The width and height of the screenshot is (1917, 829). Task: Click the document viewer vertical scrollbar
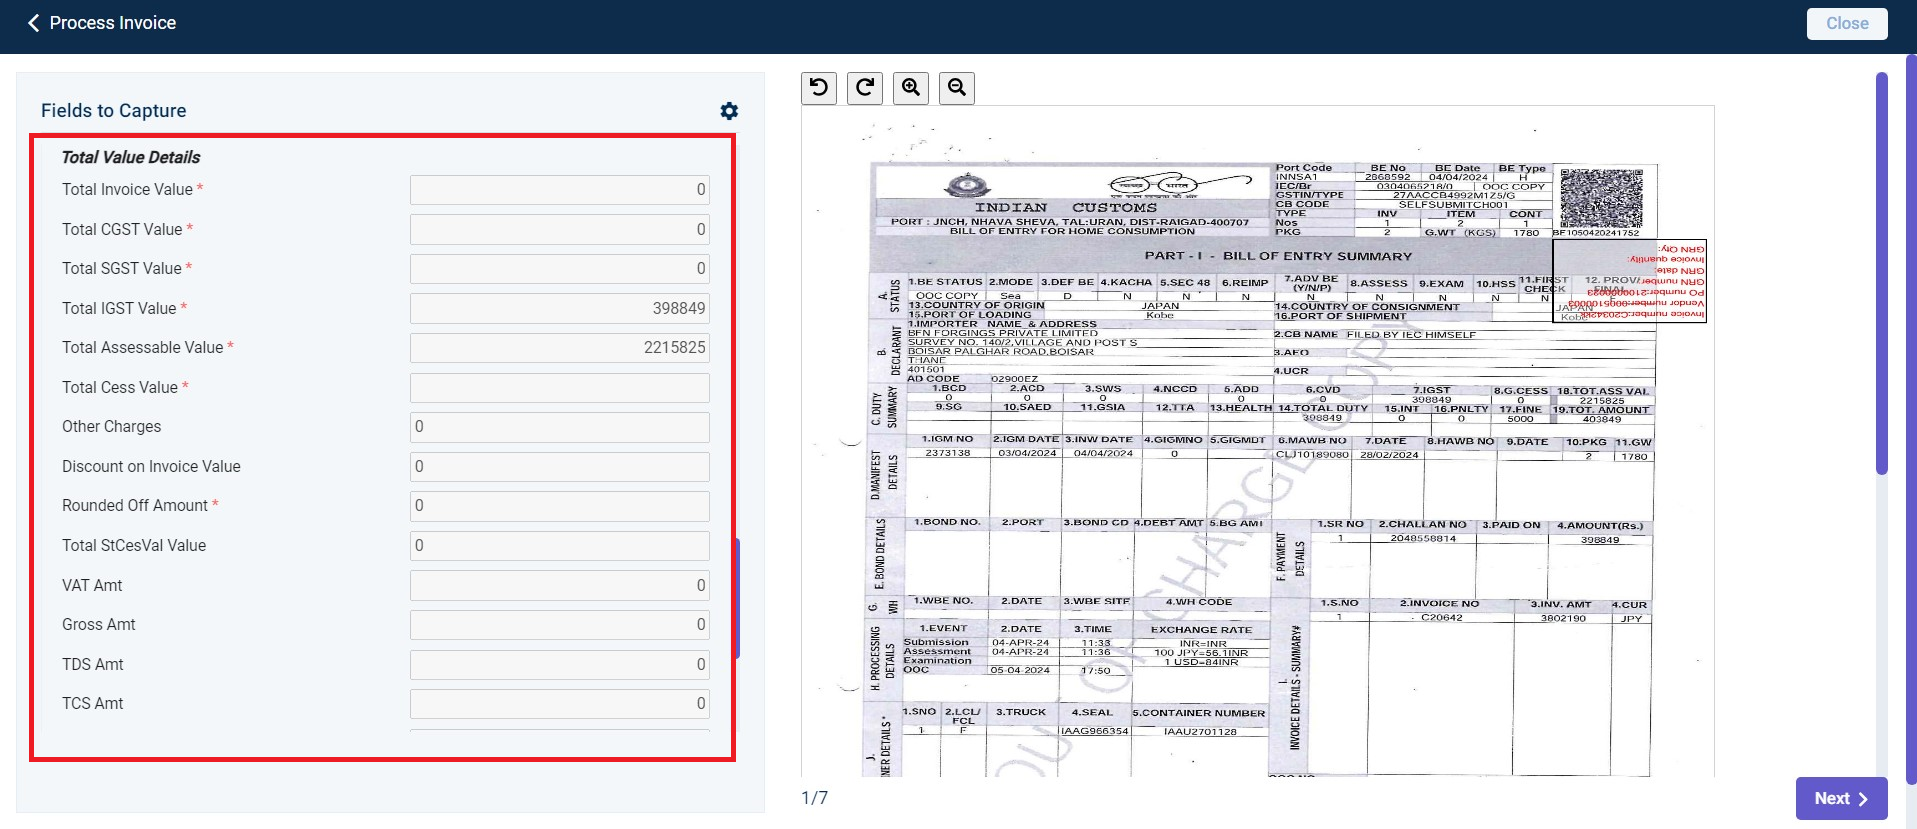pos(1881,272)
